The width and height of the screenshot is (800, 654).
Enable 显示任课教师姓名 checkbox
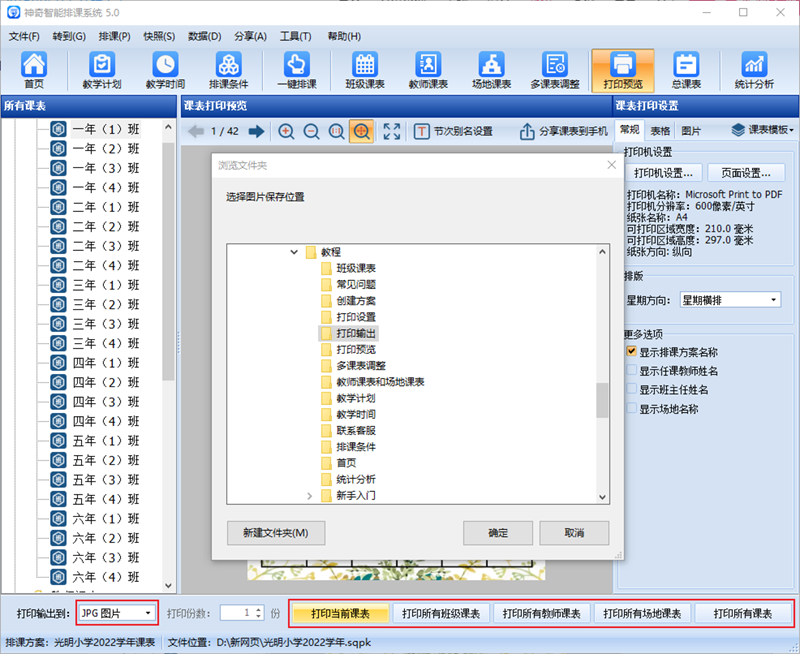click(x=631, y=371)
